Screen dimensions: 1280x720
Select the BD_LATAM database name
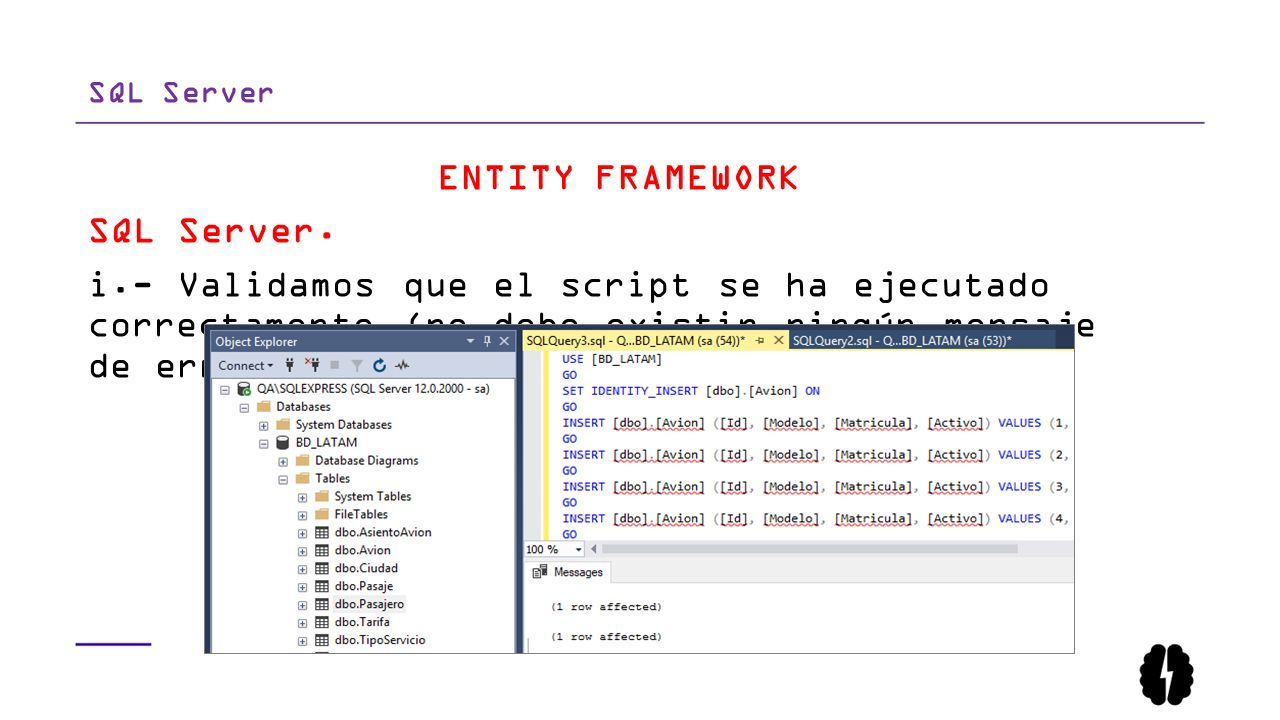pyautogui.click(x=326, y=442)
